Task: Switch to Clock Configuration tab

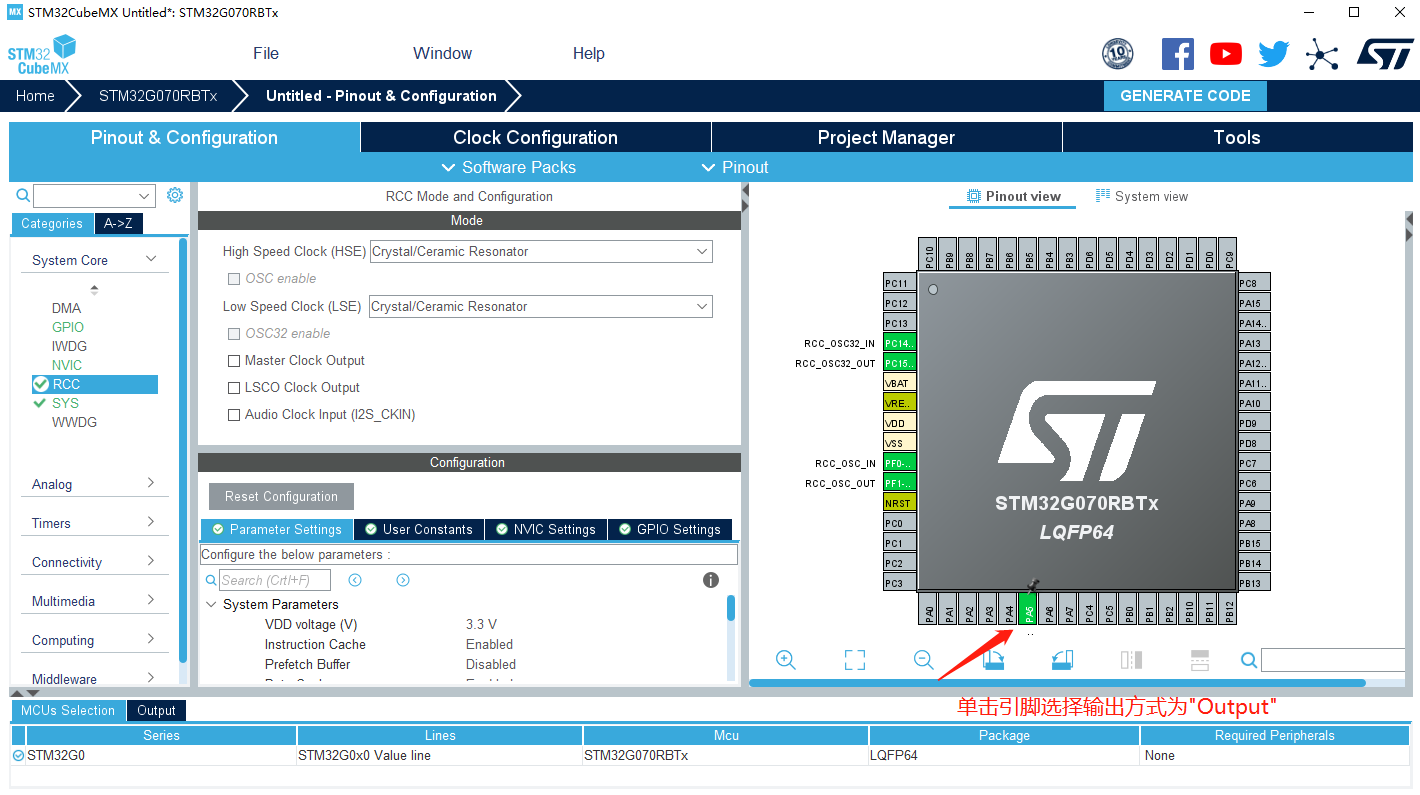Action: (x=535, y=138)
